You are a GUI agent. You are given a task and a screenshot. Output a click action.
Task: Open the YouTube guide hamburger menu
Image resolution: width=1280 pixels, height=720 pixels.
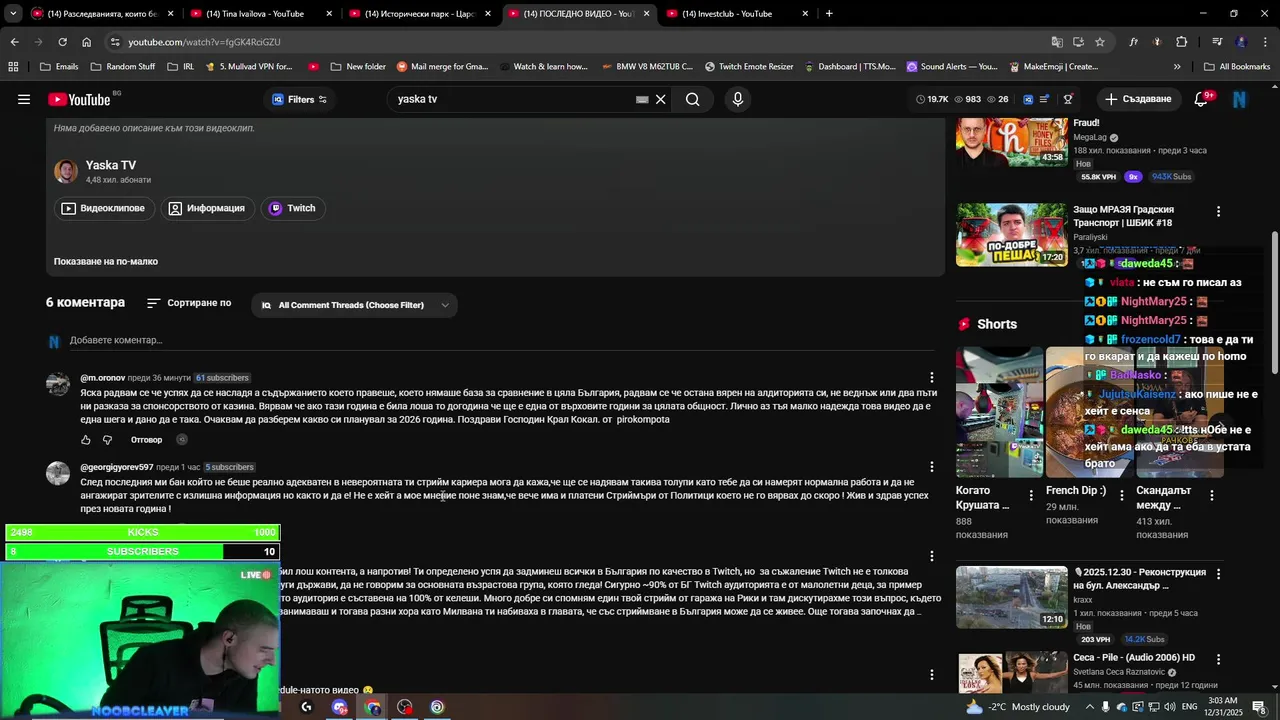[x=24, y=99]
